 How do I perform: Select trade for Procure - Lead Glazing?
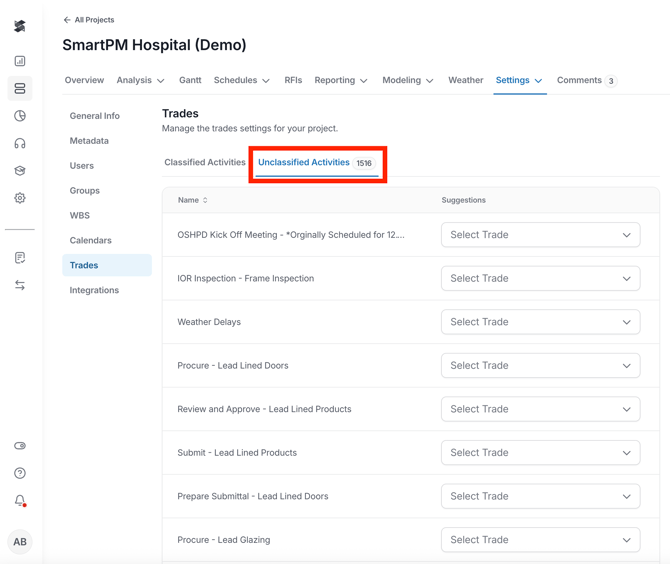[x=541, y=540]
